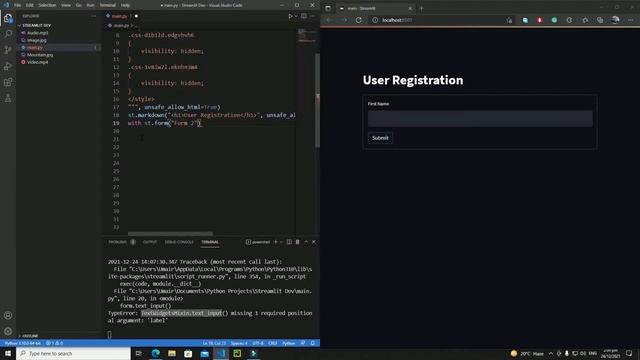Open browser tab actions menu icon

tap(328, 8)
